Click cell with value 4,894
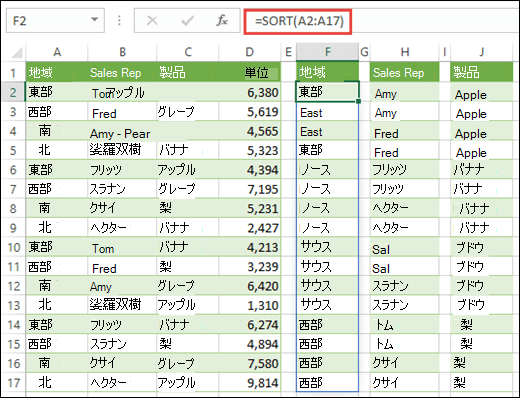Image resolution: width=520 pixels, height=398 pixels. 249,344
